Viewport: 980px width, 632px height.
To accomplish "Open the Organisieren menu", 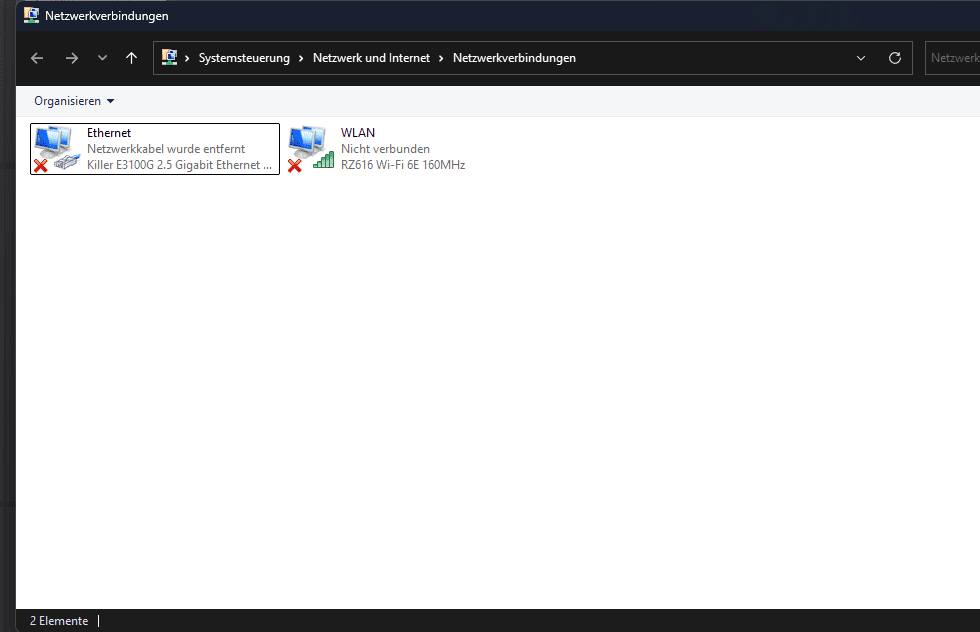I will click(x=74, y=101).
